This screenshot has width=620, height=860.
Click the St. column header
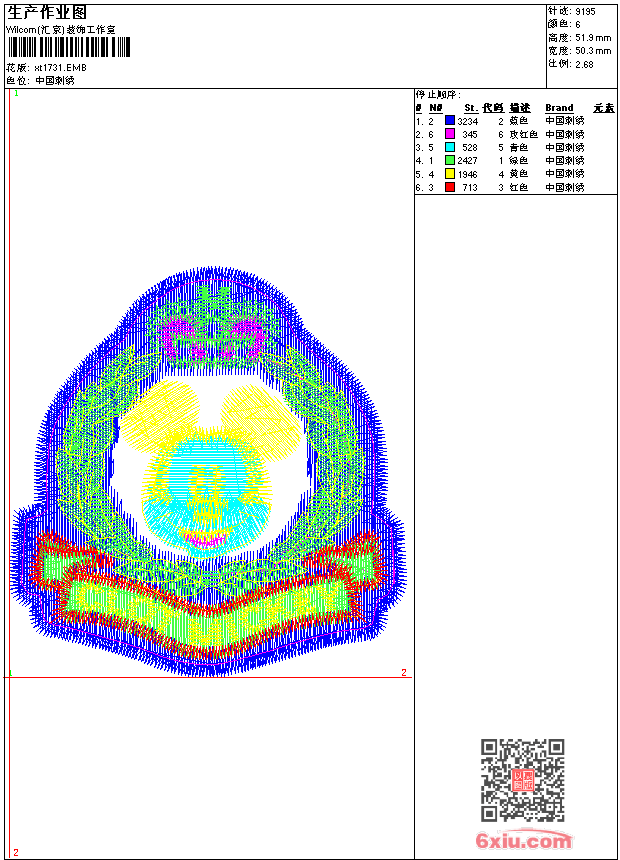point(471,108)
